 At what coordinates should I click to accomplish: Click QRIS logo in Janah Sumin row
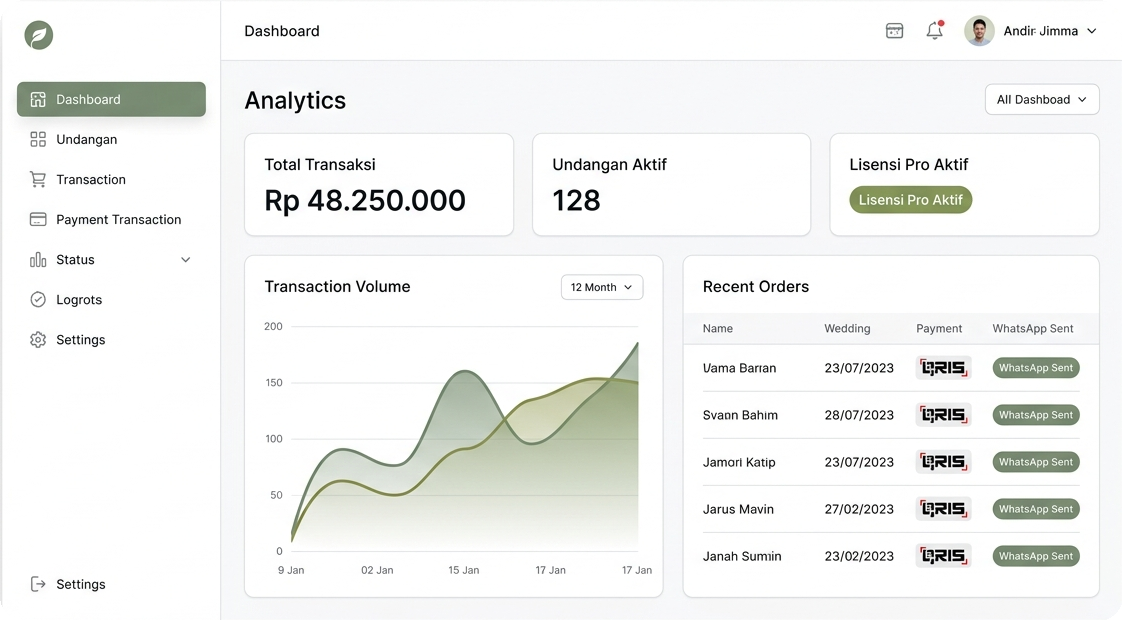coord(943,556)
